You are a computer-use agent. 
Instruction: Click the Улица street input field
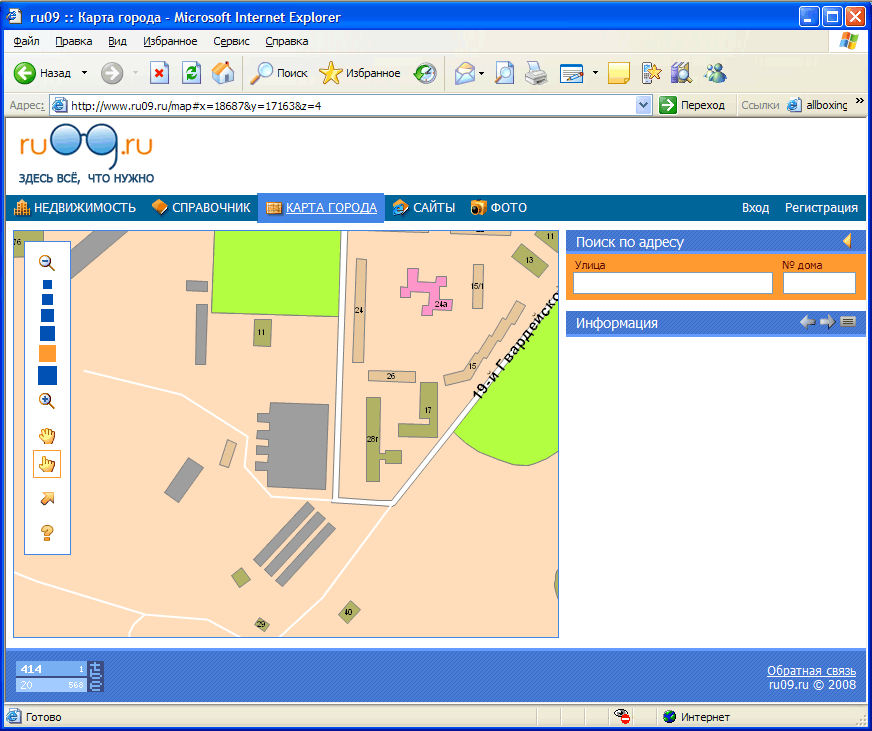[673, 283]
